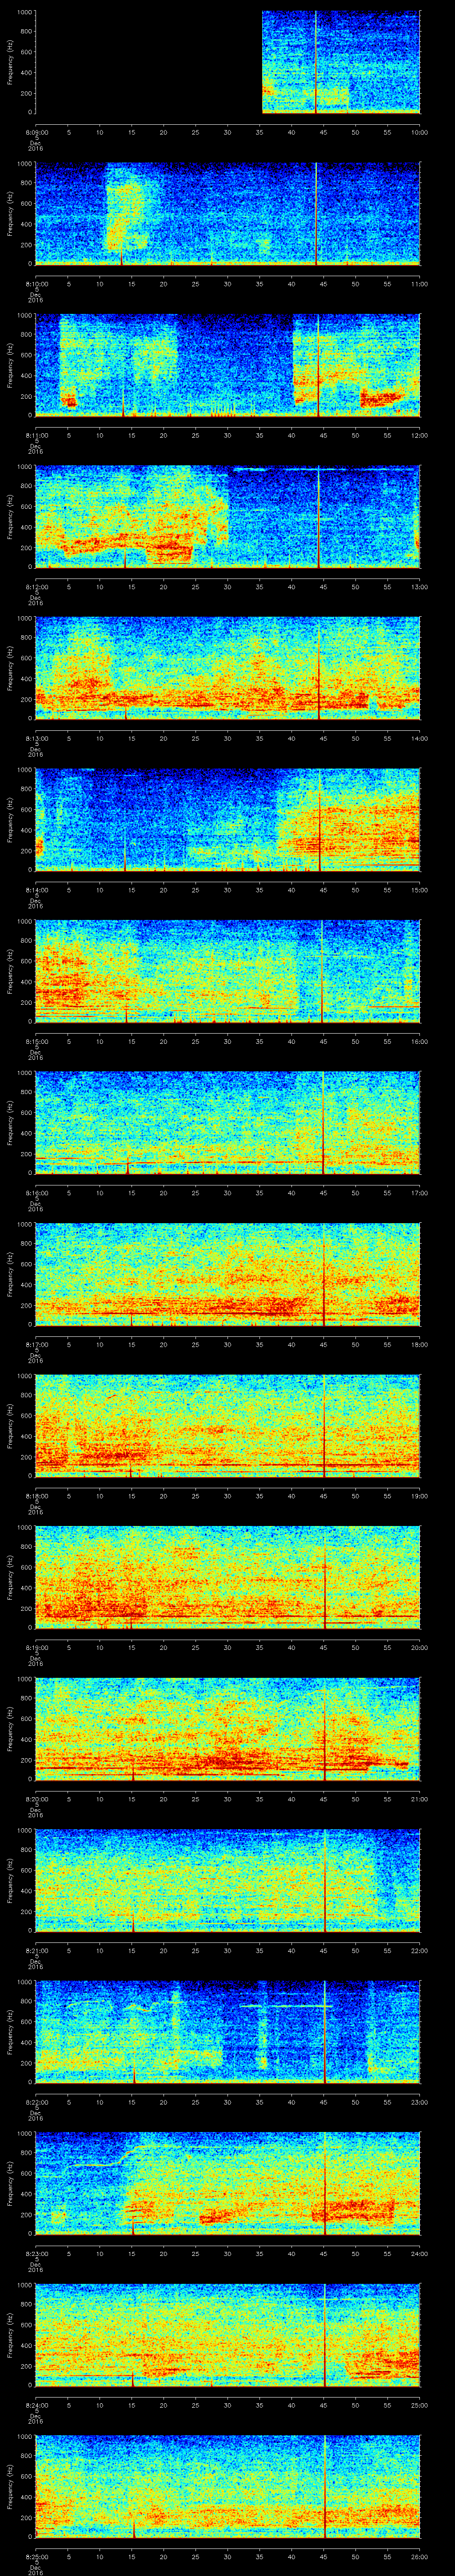
Task: Open the spectrogram panel starting at 8:09:00
Action: (x=228, y=62)
